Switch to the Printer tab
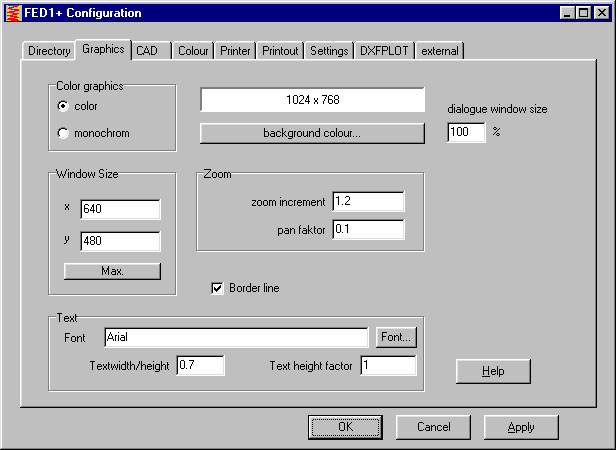Image resolution: width=616 pixels, height=450 pixels. (235, 51)
